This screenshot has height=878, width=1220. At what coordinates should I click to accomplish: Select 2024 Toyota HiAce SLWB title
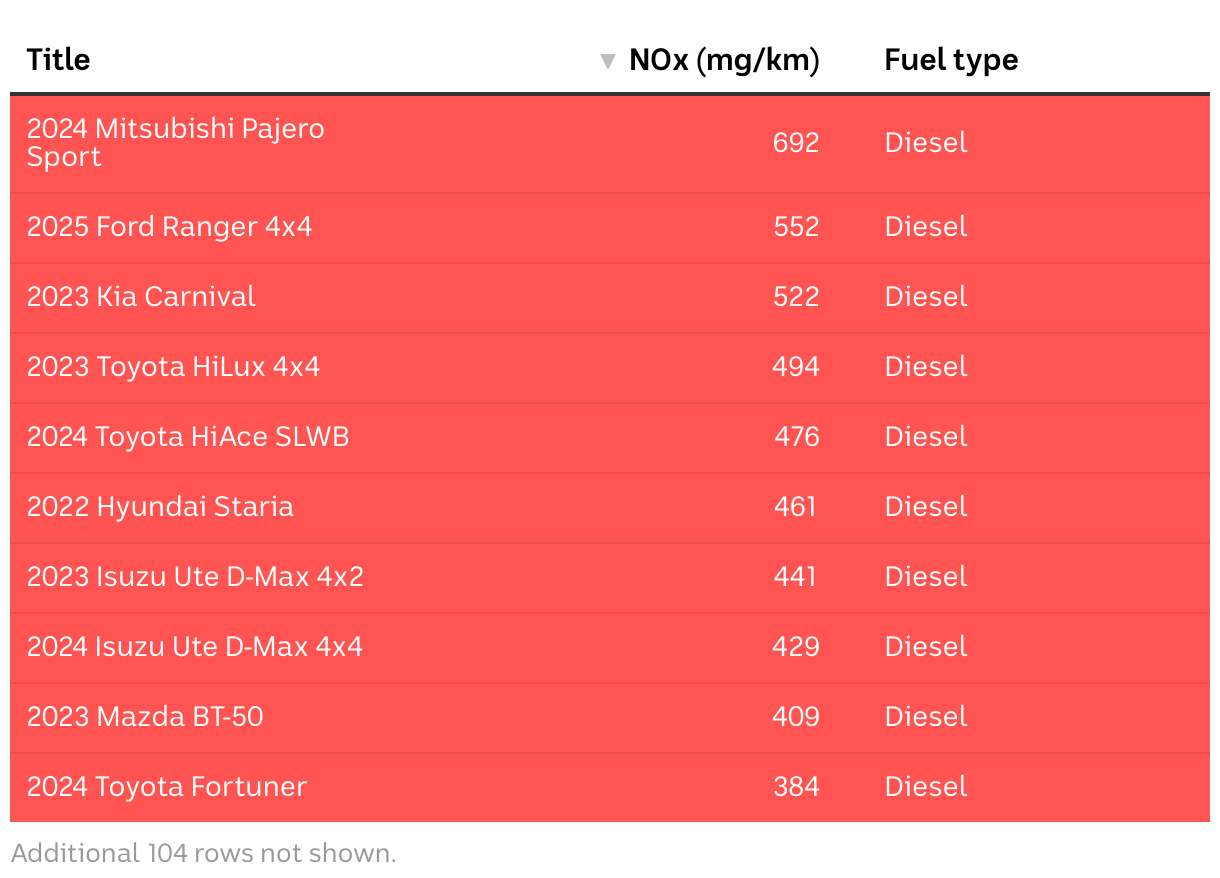pos(188,437)
